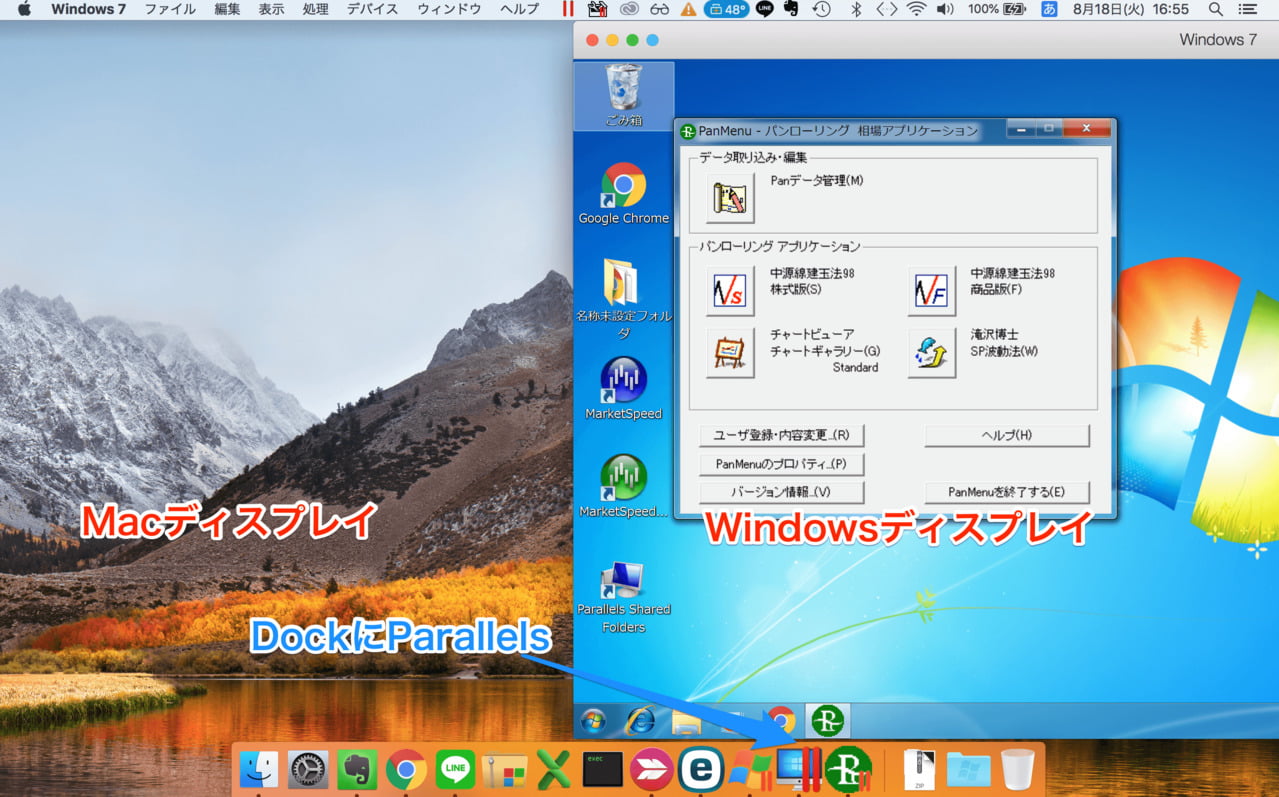1279x797 pixels.
Task: Click the ヘルプ(H) button
Action: click(1006, 435)
